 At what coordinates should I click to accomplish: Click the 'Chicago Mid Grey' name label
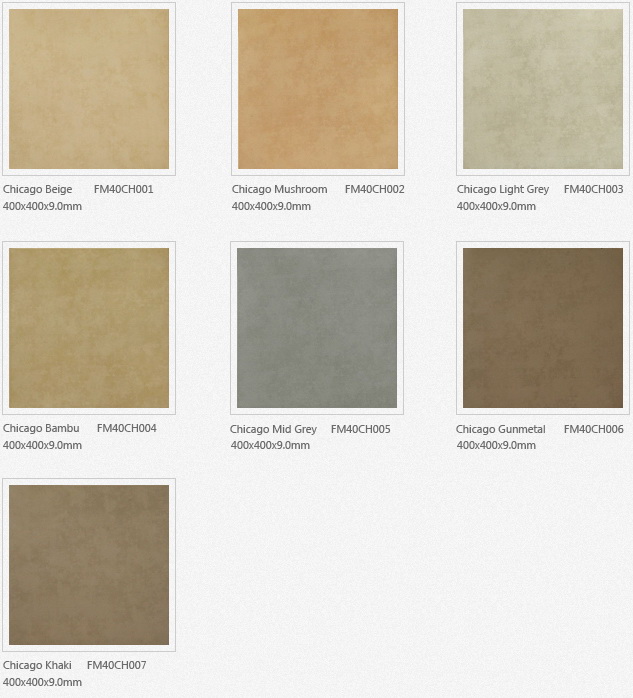click(273, 430)
